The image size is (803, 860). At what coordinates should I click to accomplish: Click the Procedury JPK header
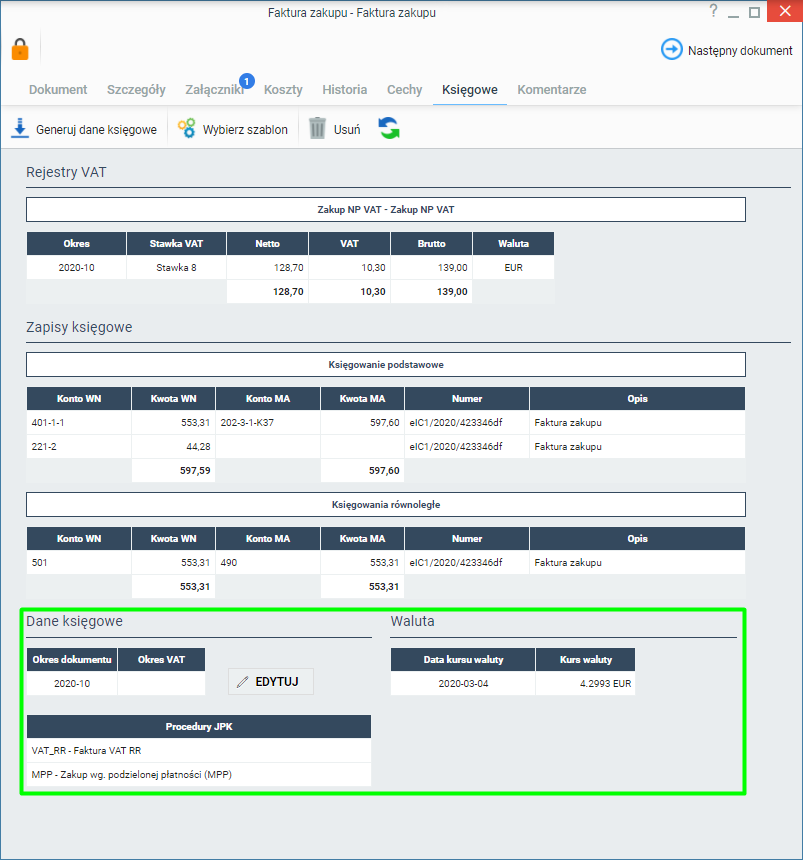[x=199, y=726]
